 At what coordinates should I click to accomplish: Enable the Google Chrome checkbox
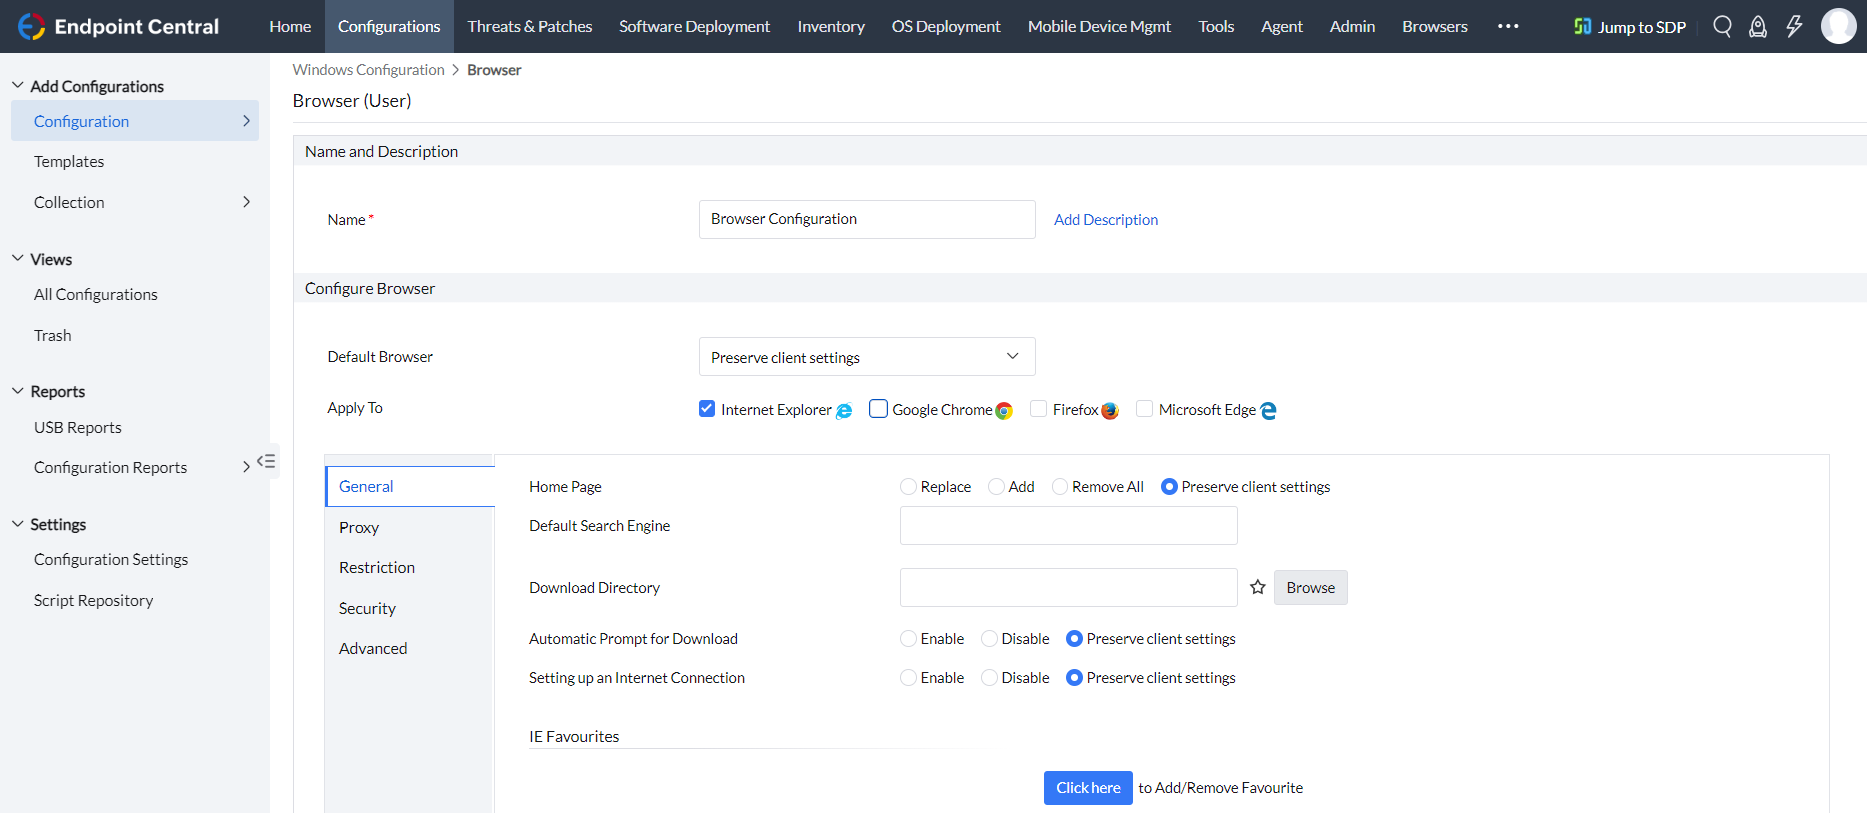coord(878,409)
